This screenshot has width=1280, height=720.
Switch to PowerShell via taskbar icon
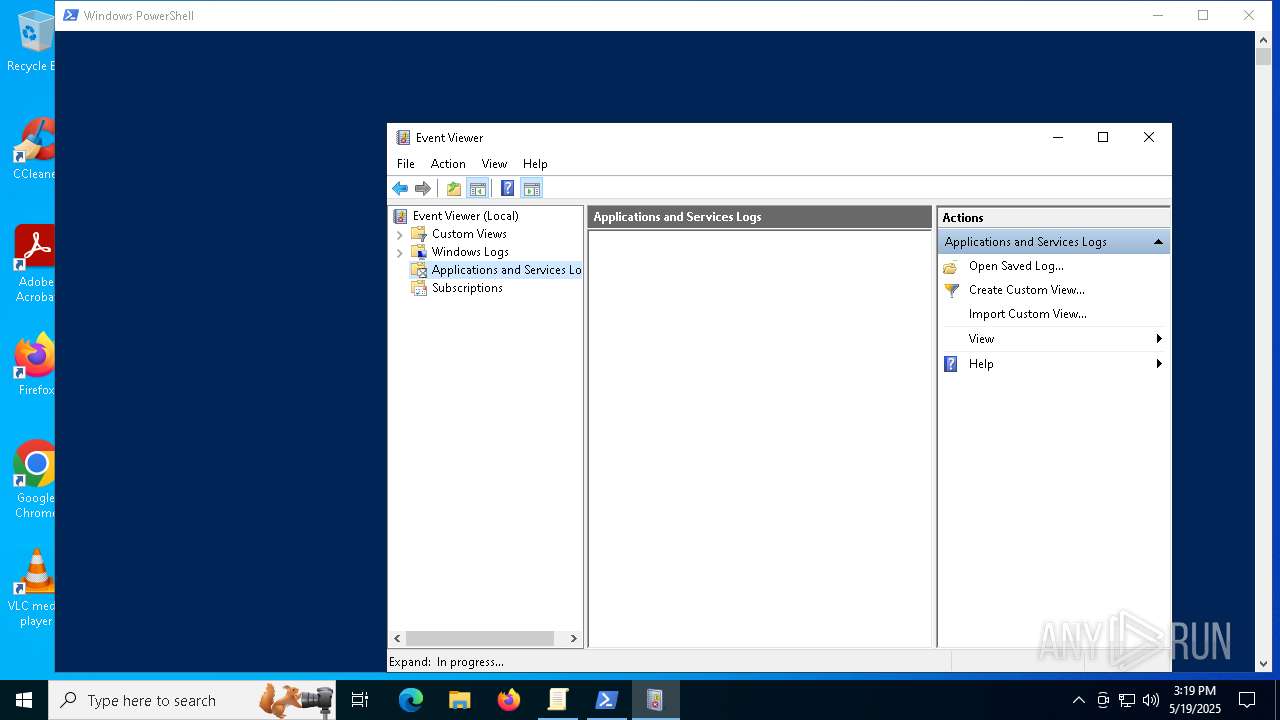click(606, 700)
